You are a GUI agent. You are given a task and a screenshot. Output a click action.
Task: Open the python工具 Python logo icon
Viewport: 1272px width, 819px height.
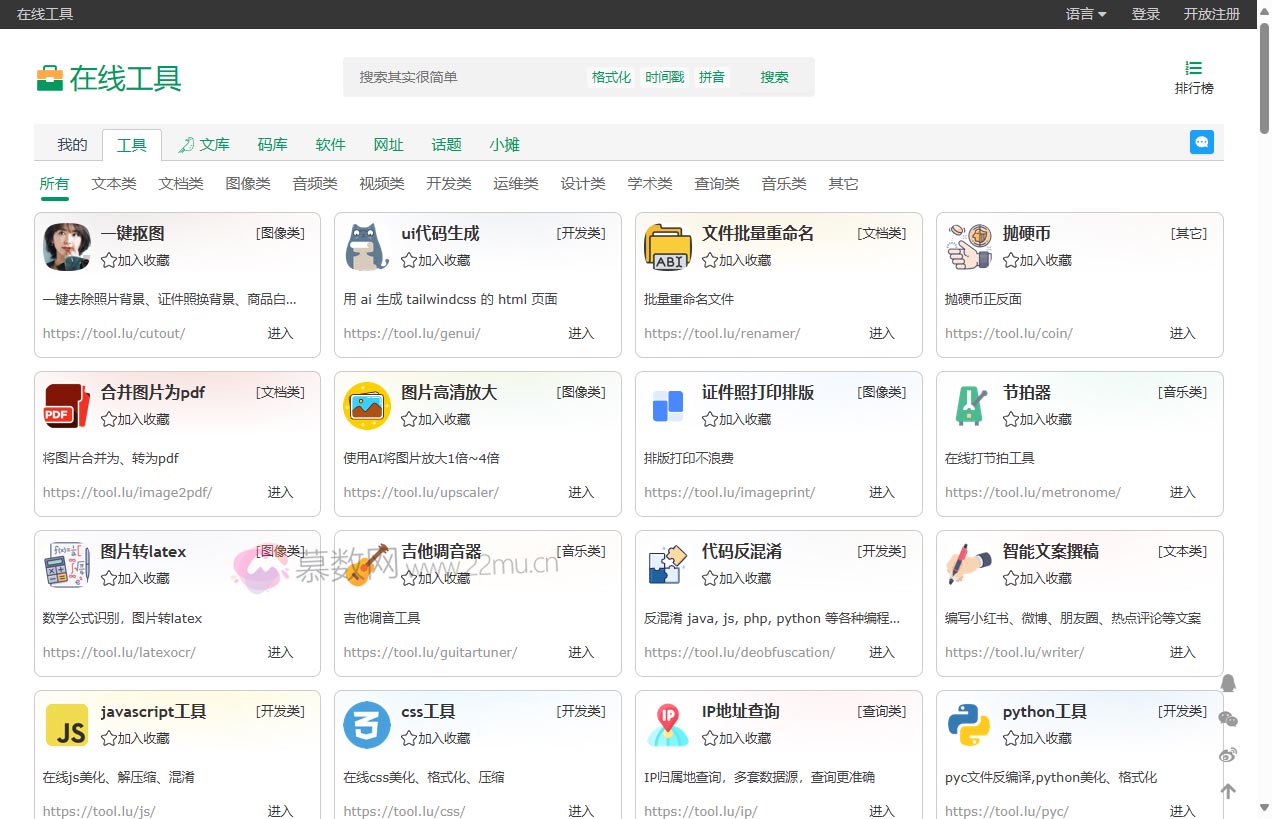click(968, 725)
